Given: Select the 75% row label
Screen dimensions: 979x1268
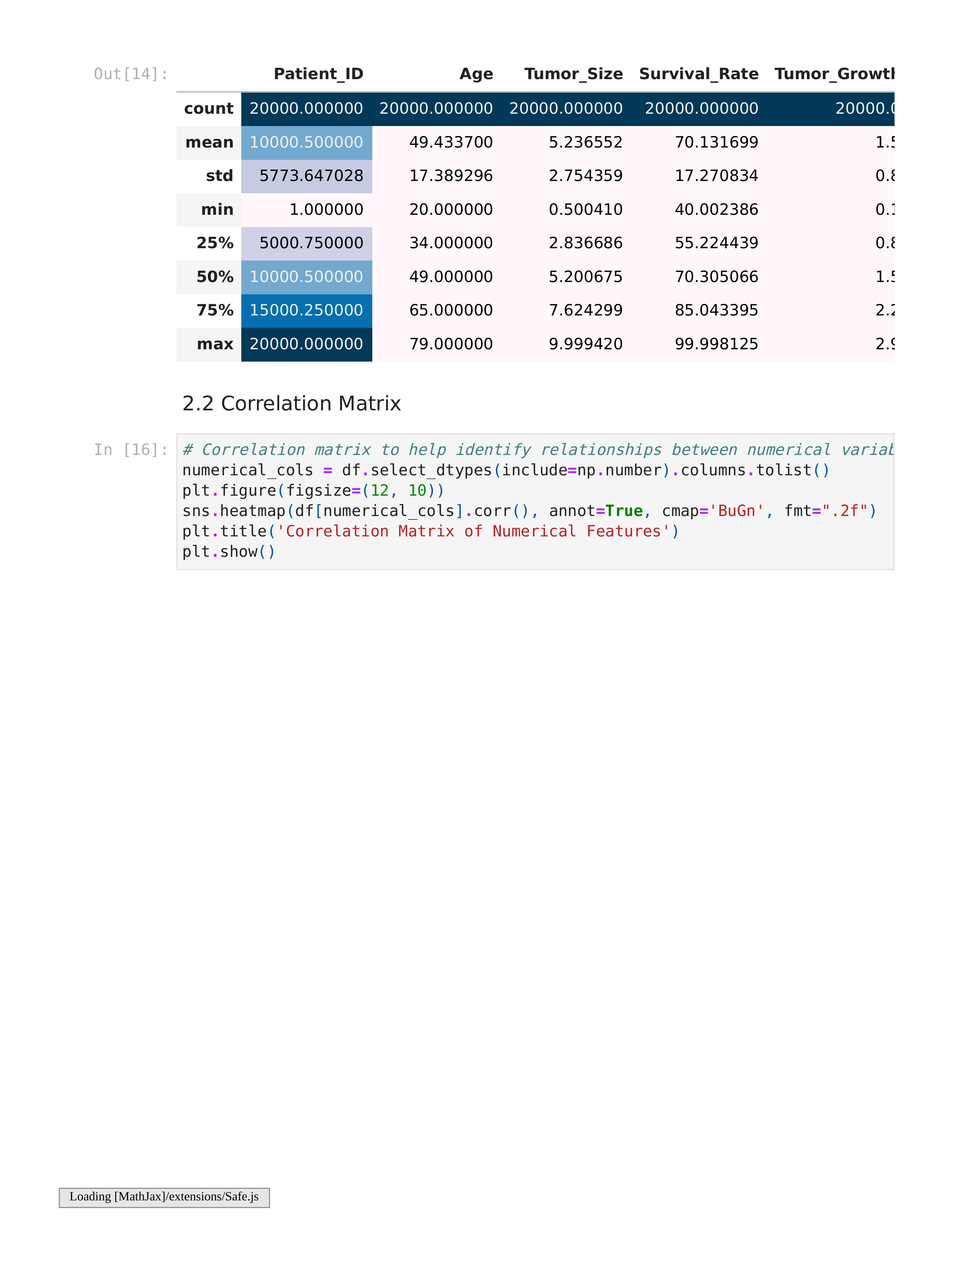Looking at the screenshot, I should pos(215,310).
